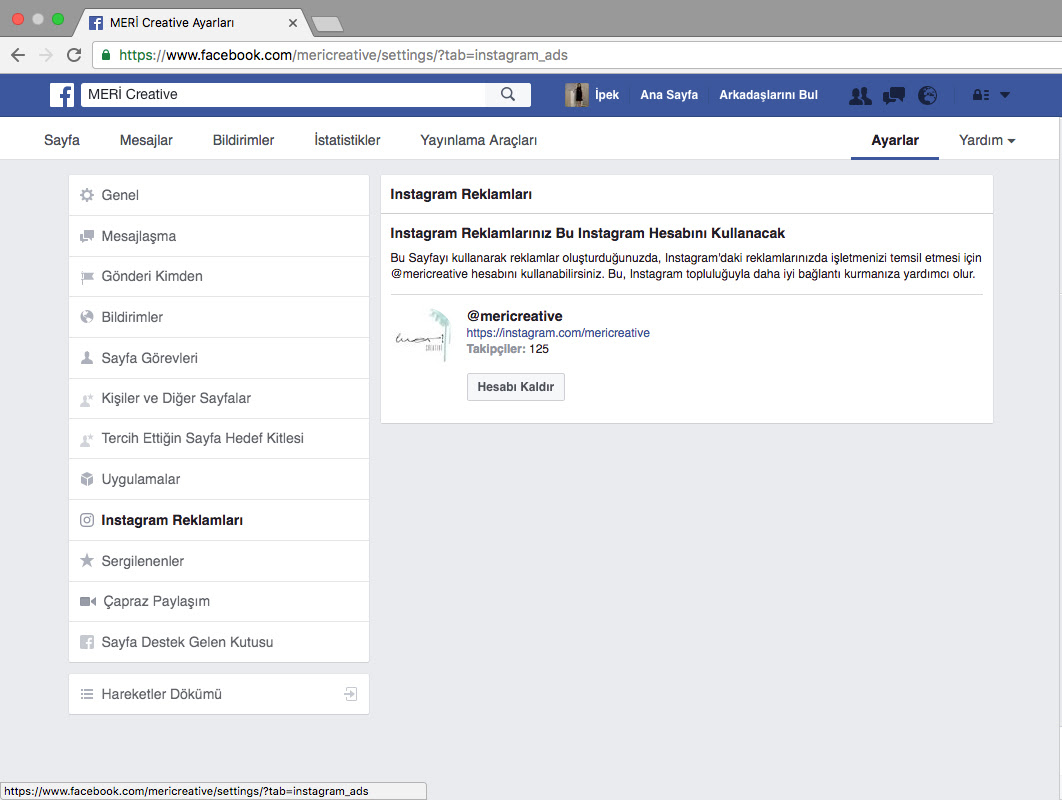Open Sergilenenler settings section
The width and height of the screenshot is (1062, 800).
pyautogui.click(x=219, y=561)
